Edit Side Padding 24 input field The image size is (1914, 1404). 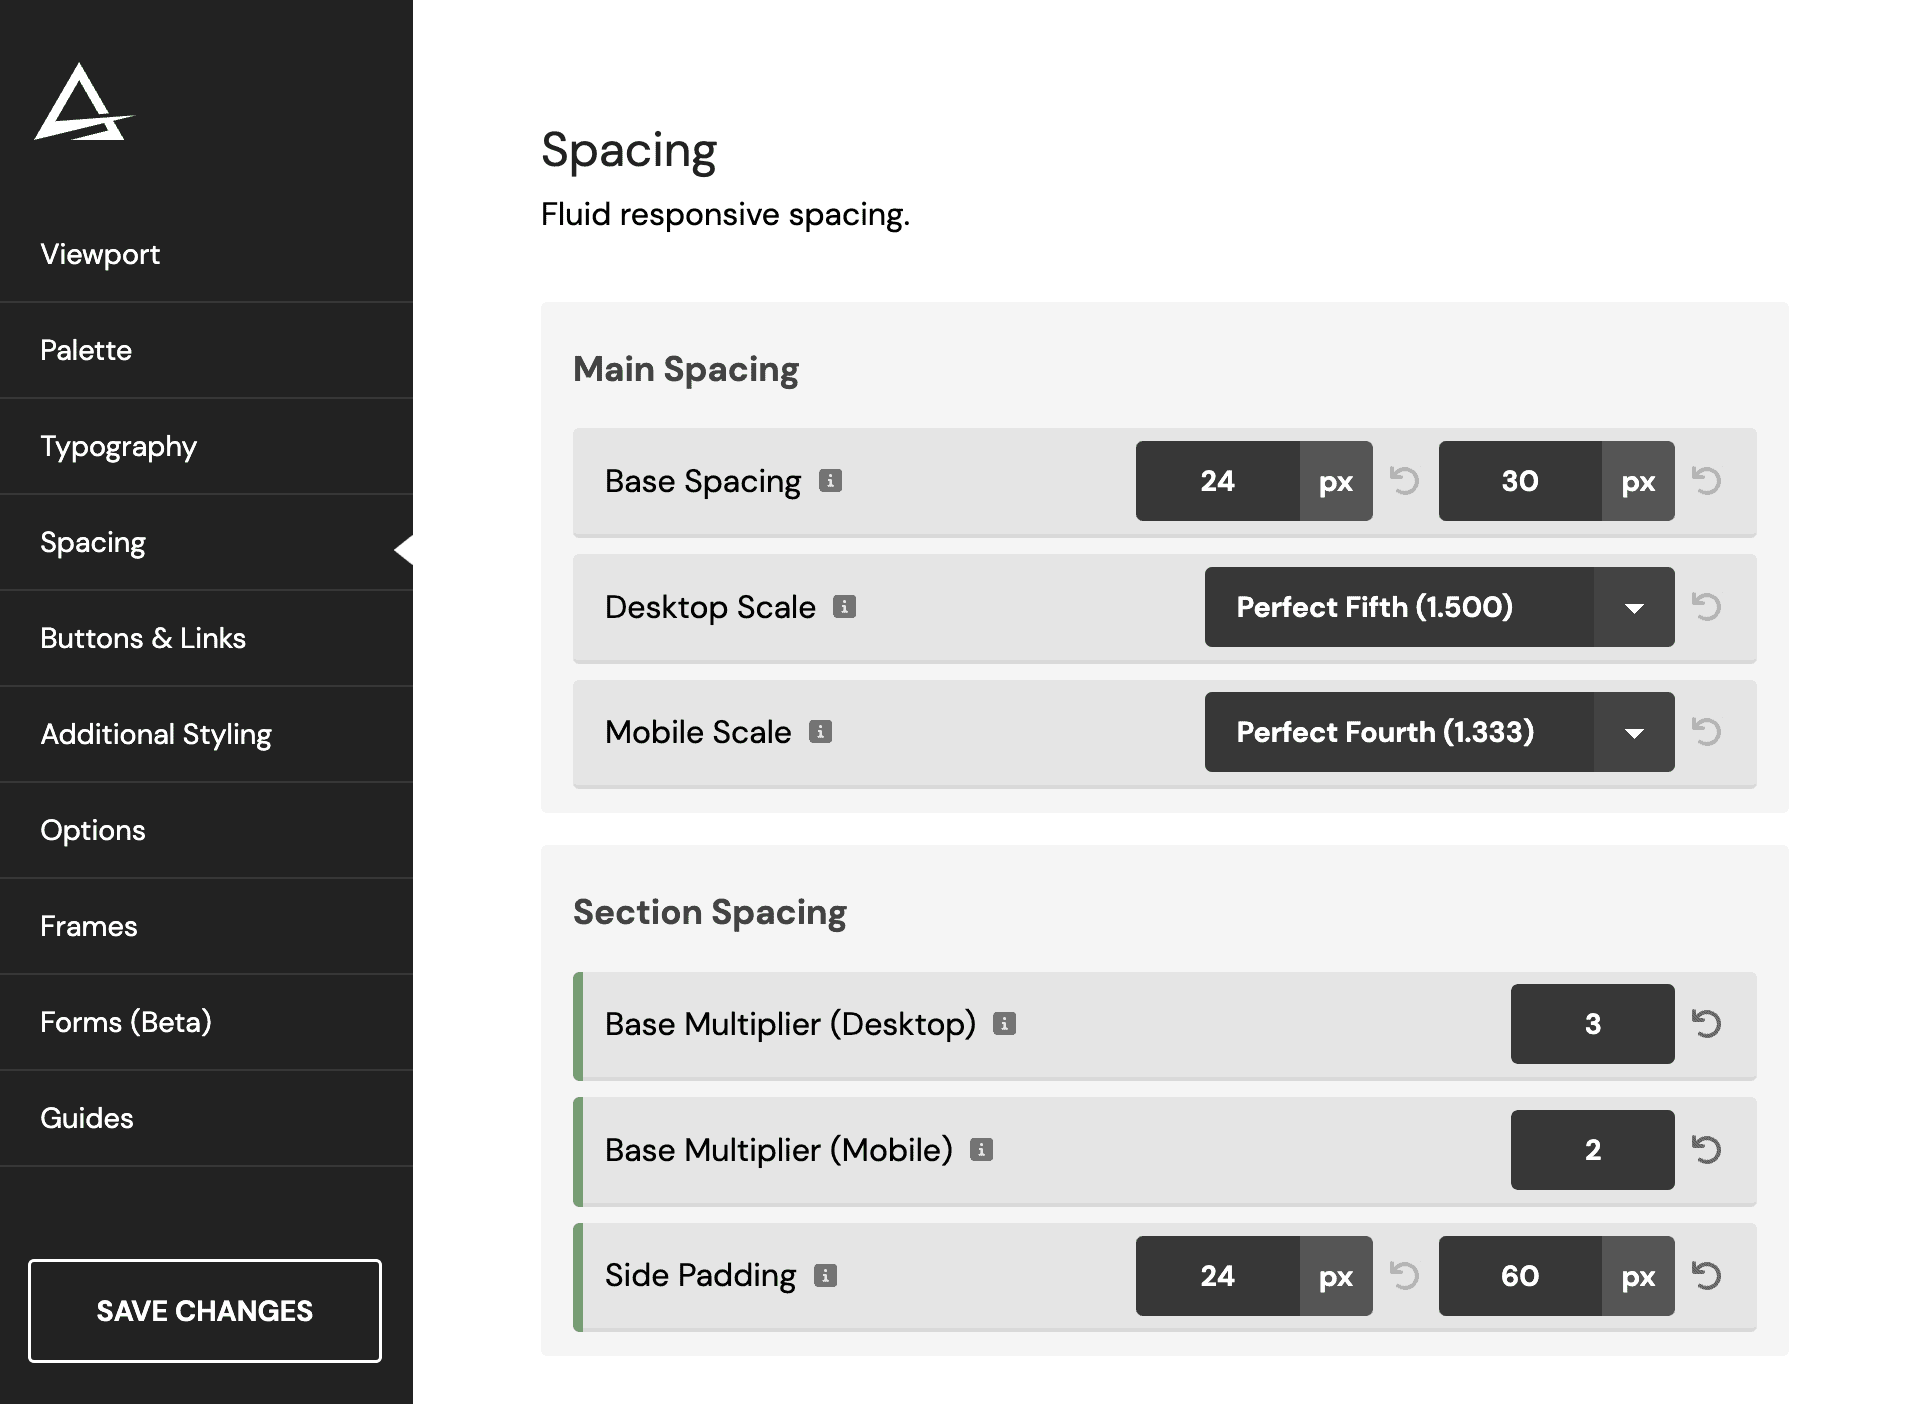(x=1218, y=1276)
